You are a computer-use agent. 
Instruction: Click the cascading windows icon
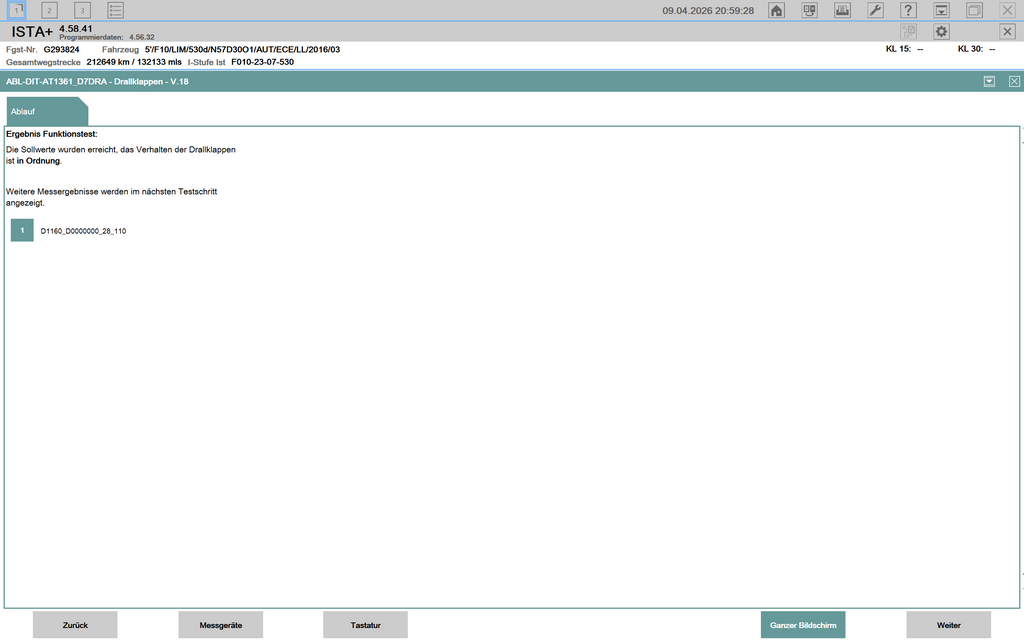[x=974, y=10]
